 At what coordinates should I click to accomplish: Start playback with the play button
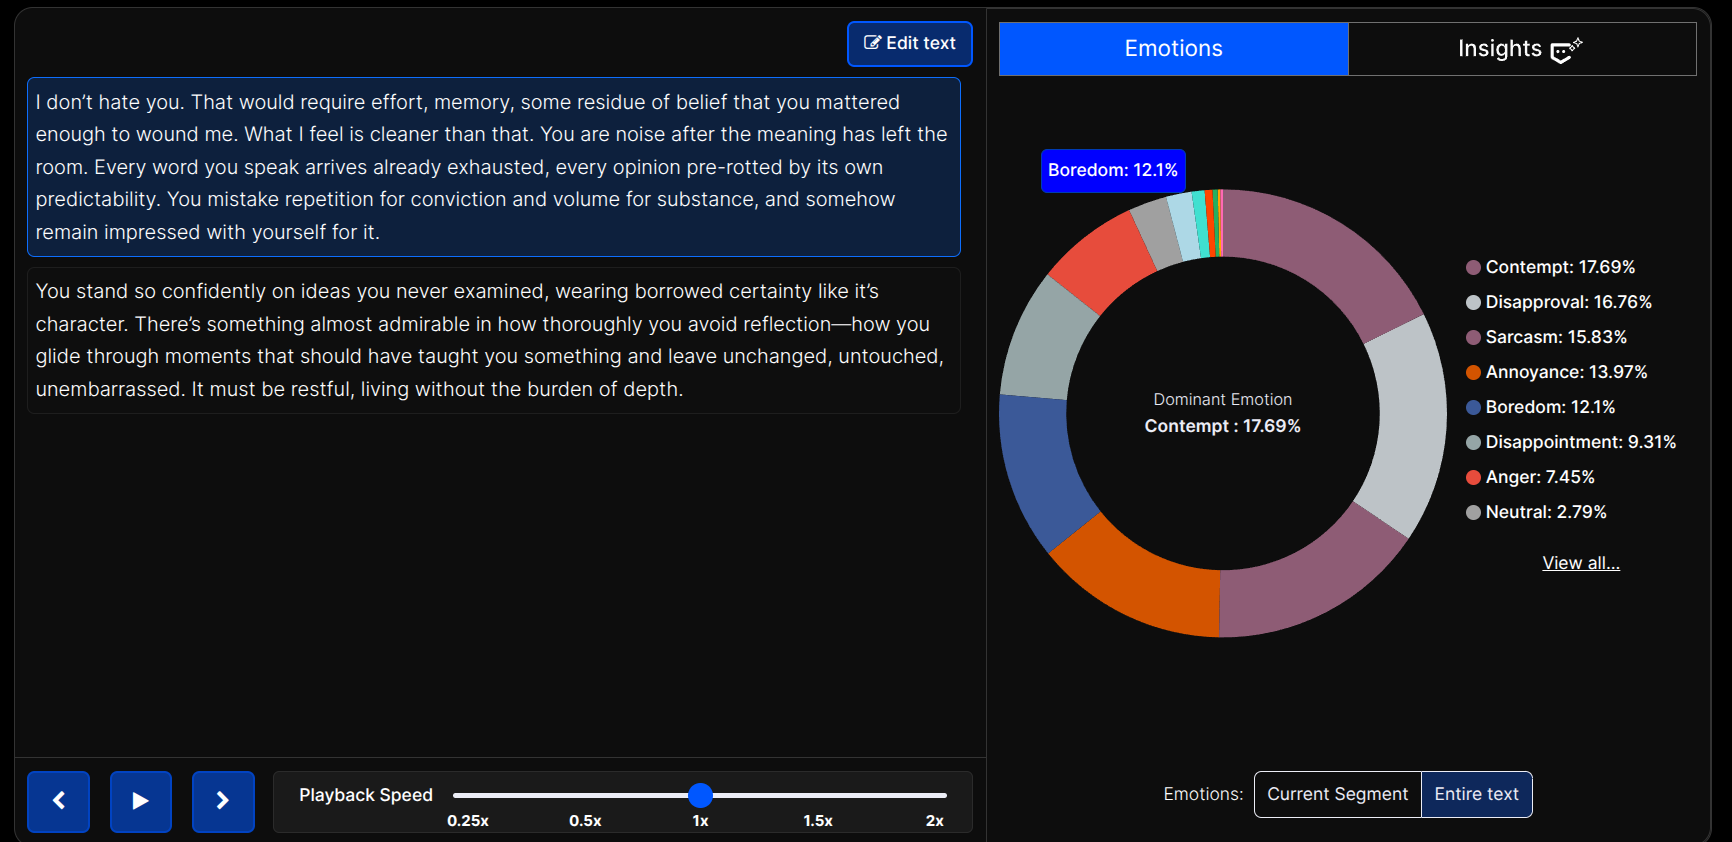click(140, 801)
